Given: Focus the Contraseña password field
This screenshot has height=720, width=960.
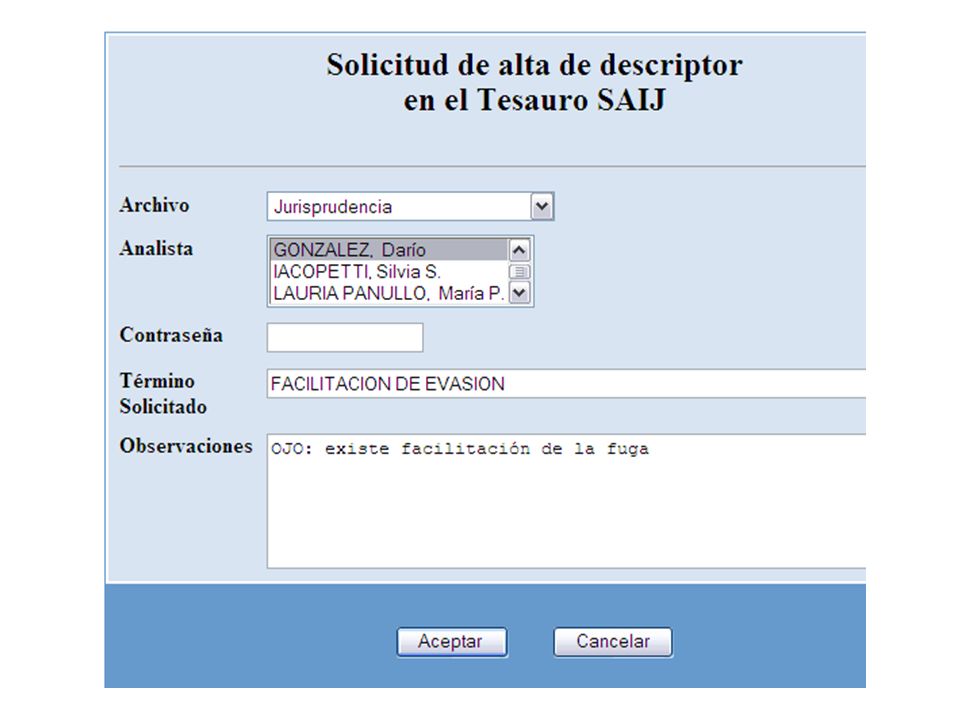Looking at the screenshot, I should pyautogui.click(x=345, y=337).
